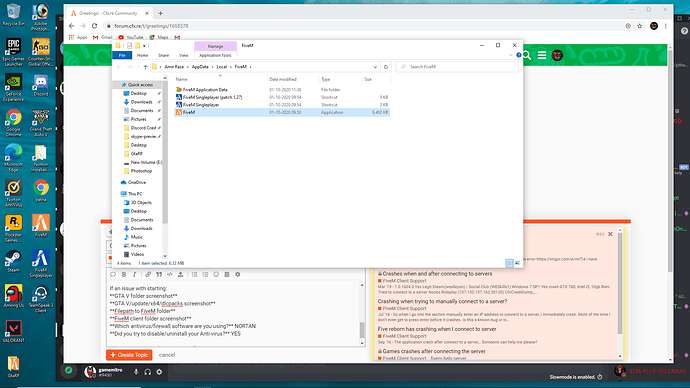The image size is (690, 388).
Task: Open Videos under This PC
Action: coord(137,254)
